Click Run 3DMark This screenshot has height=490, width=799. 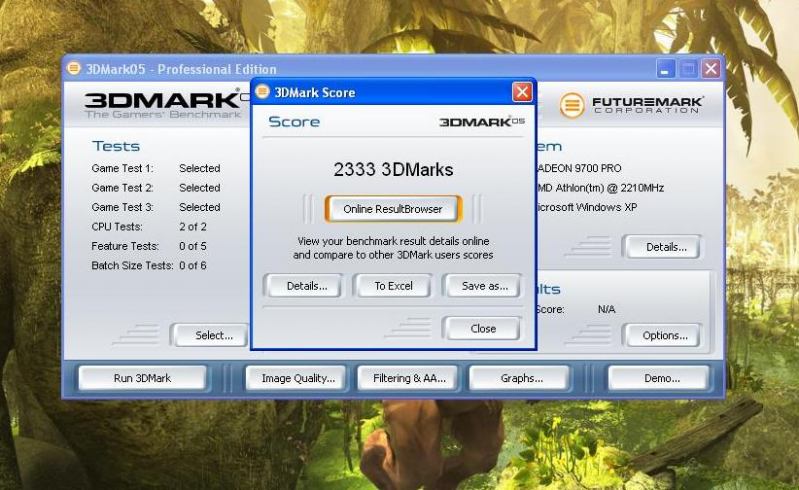pyautogui.click(x=142, y=378)
